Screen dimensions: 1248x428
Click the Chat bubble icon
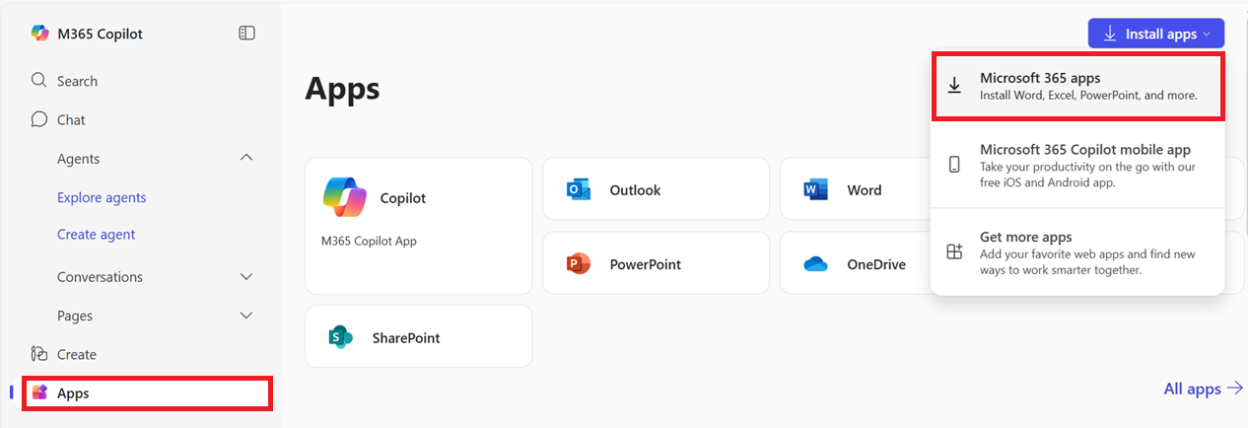click(39, 119)
